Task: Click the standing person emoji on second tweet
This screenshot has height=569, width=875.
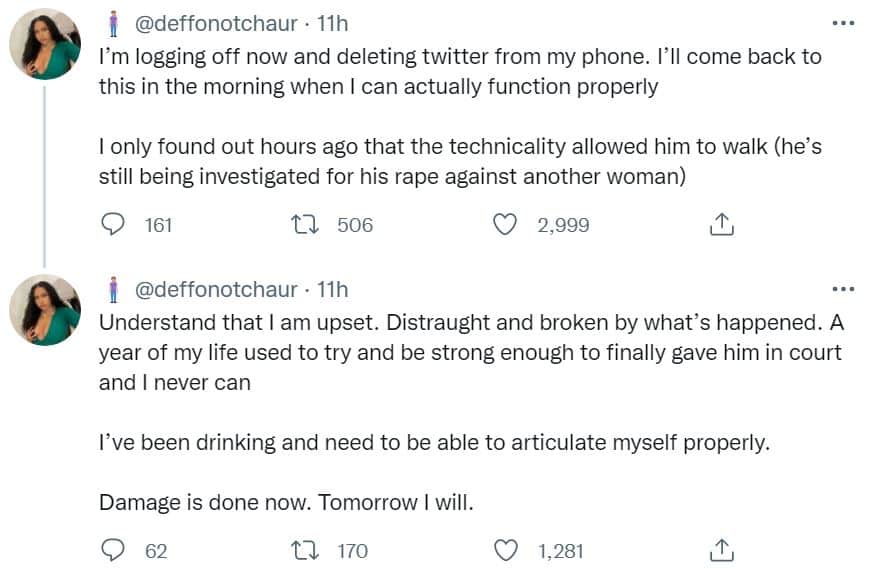Action: click(114, 290)
